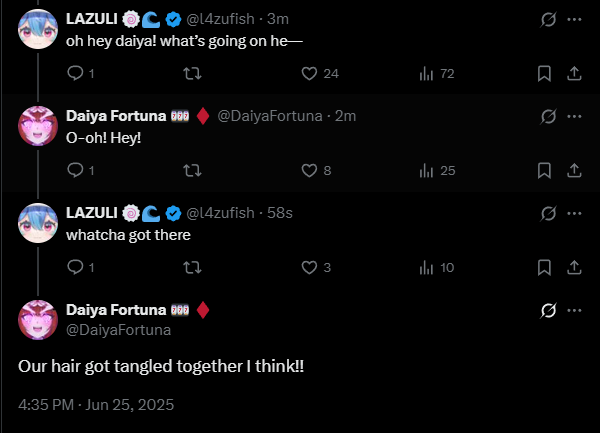The height and width of the screenshot is (433, 600).
Task: Share the "whatcha got there" tweet
Action: point(574,267)
